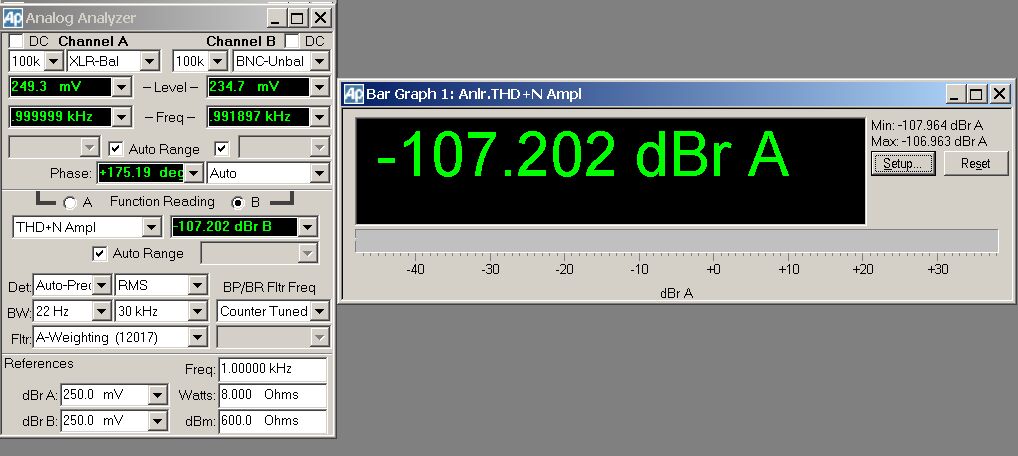Image resolution: width=1018 pixels, height=456 pixels.
Task: Click the Channel A .999999 kHz frequency reading
Action: click(x=60, y=117)
